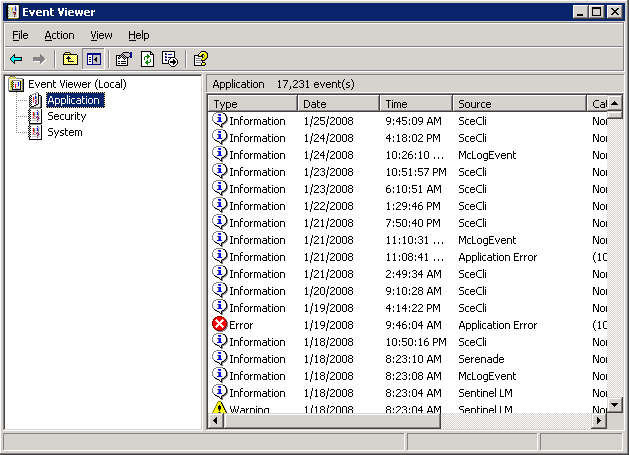Click the horizontal scrollbar thumb
Screen dimensions: 629x455
click(332, 420)
